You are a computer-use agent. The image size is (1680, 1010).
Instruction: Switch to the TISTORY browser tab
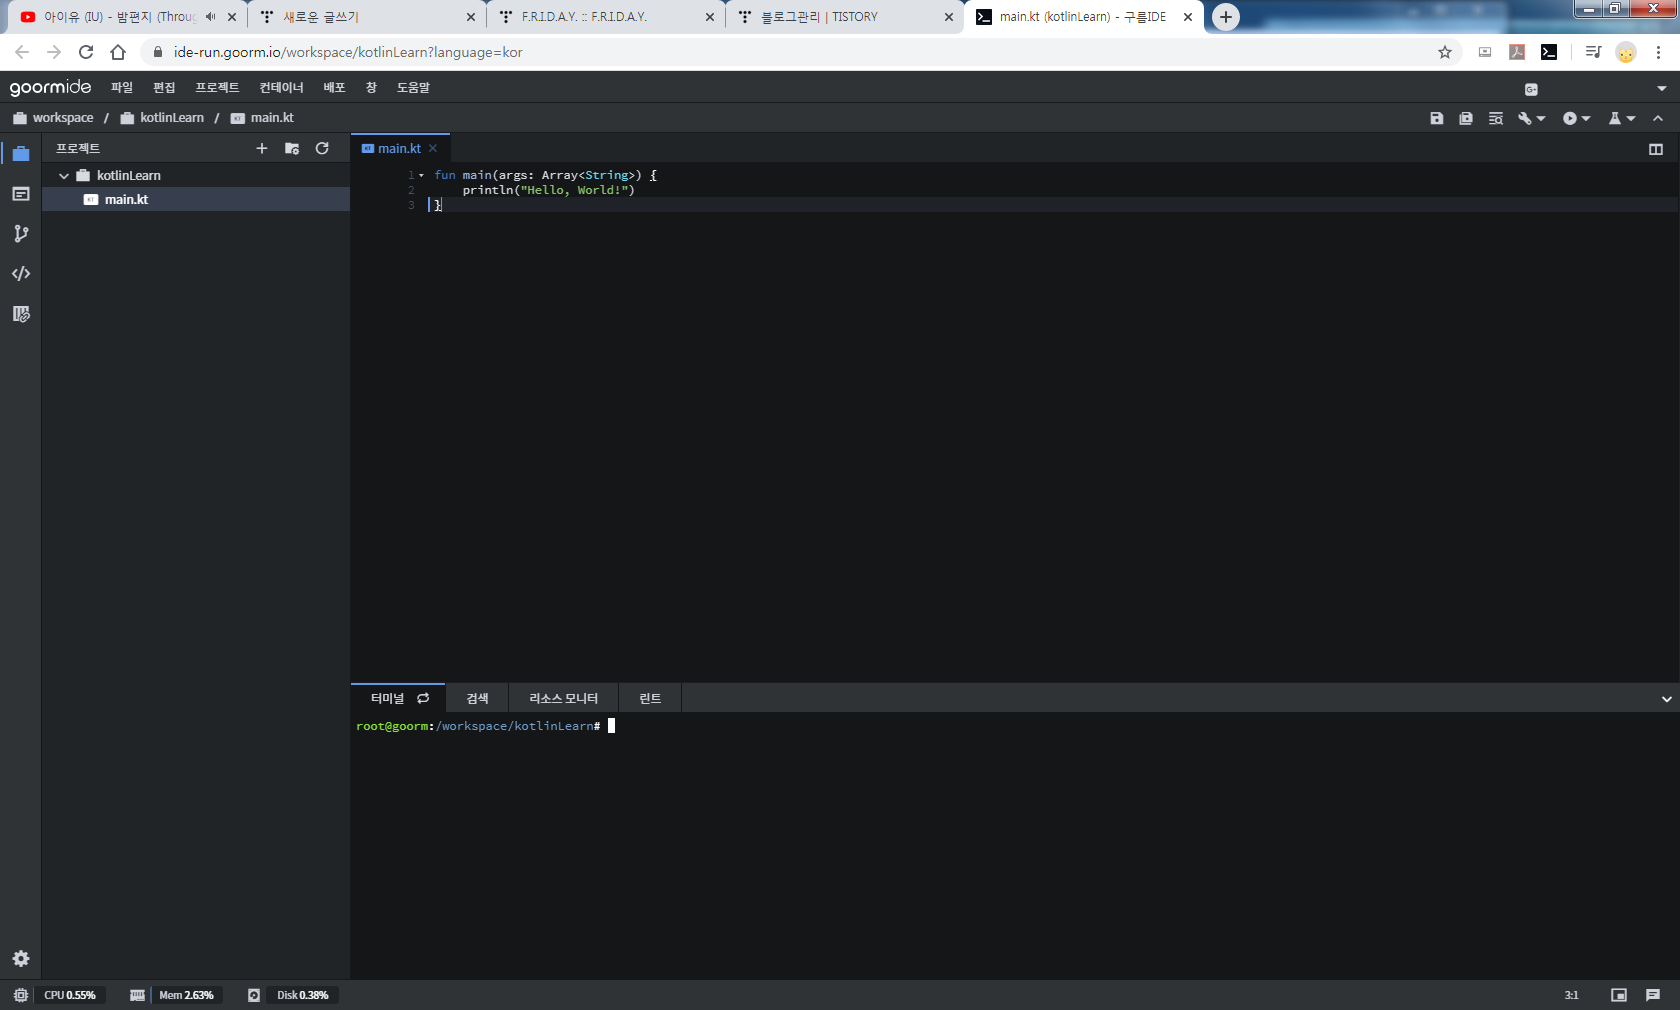845,17
